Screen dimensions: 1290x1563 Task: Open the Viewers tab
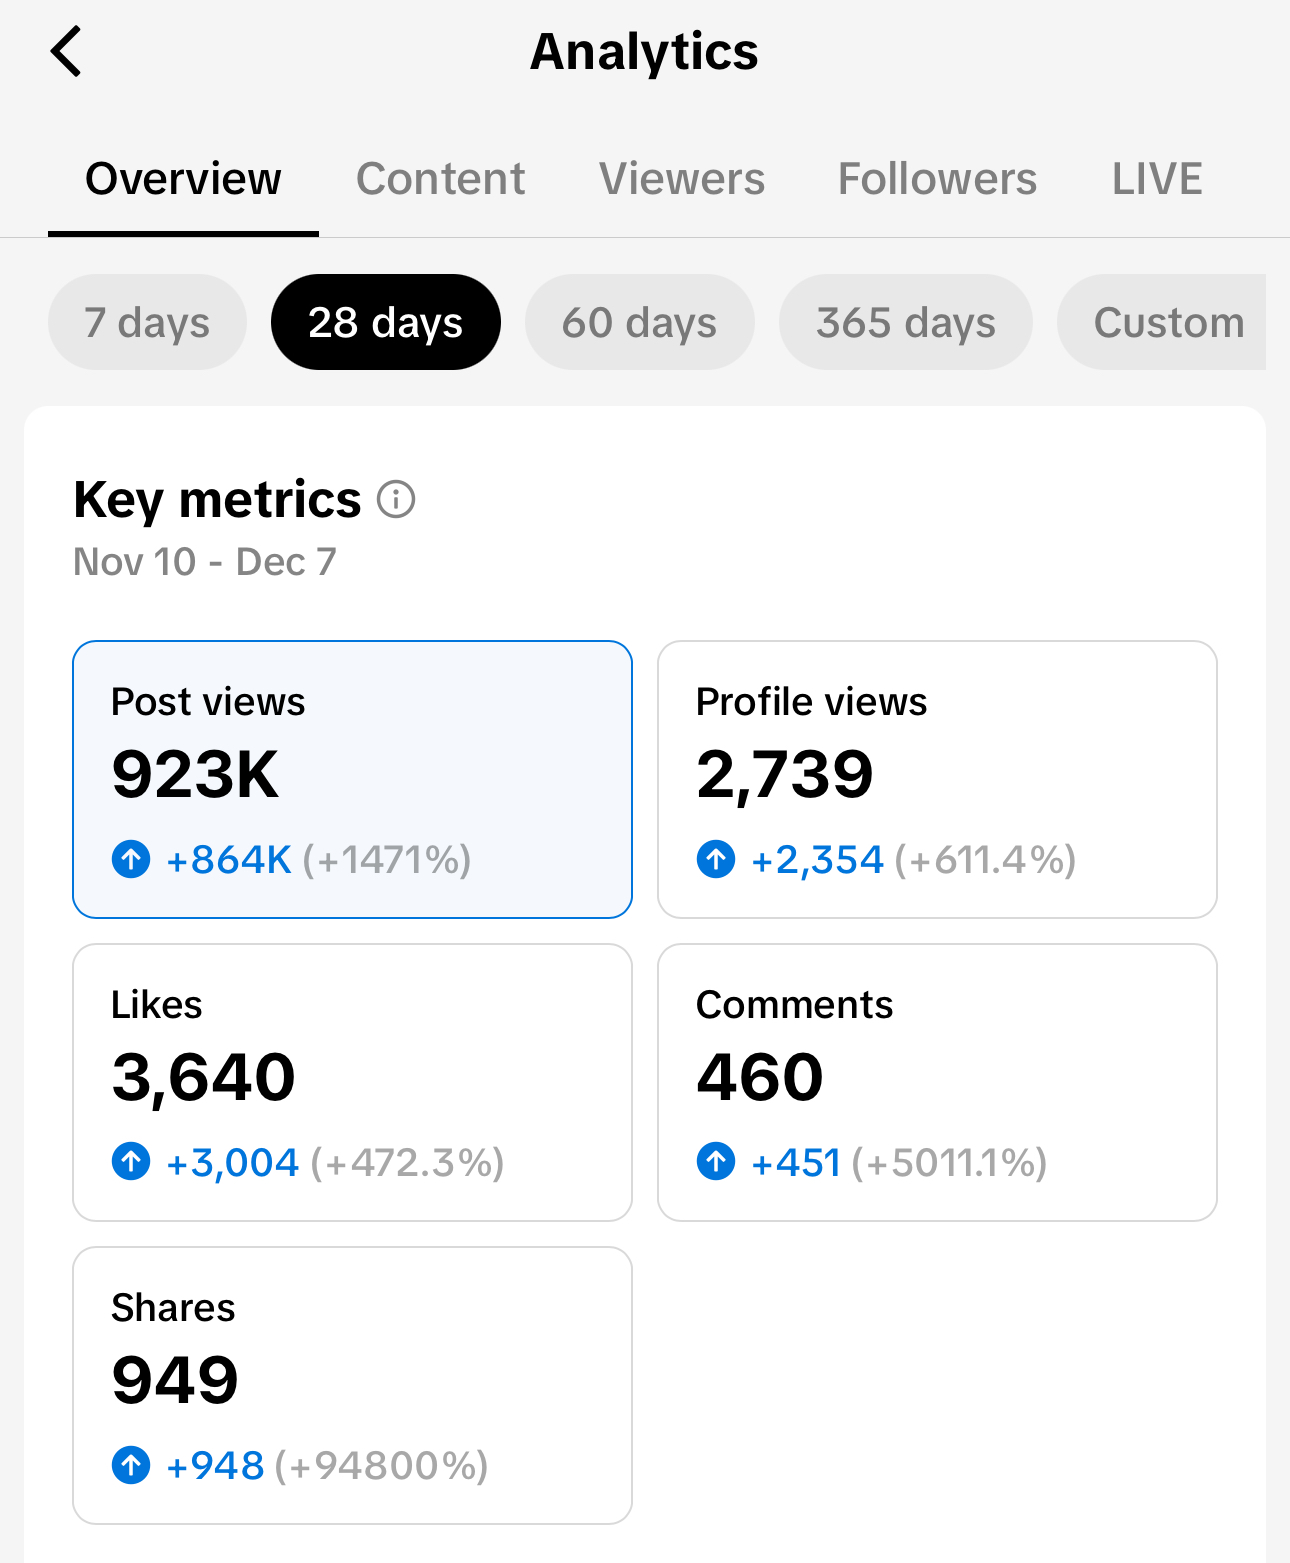pyautogui.click(x=682, y=179)
